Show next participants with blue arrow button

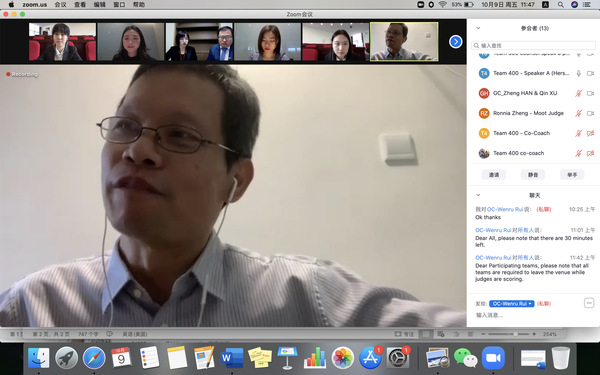[455, 41]
